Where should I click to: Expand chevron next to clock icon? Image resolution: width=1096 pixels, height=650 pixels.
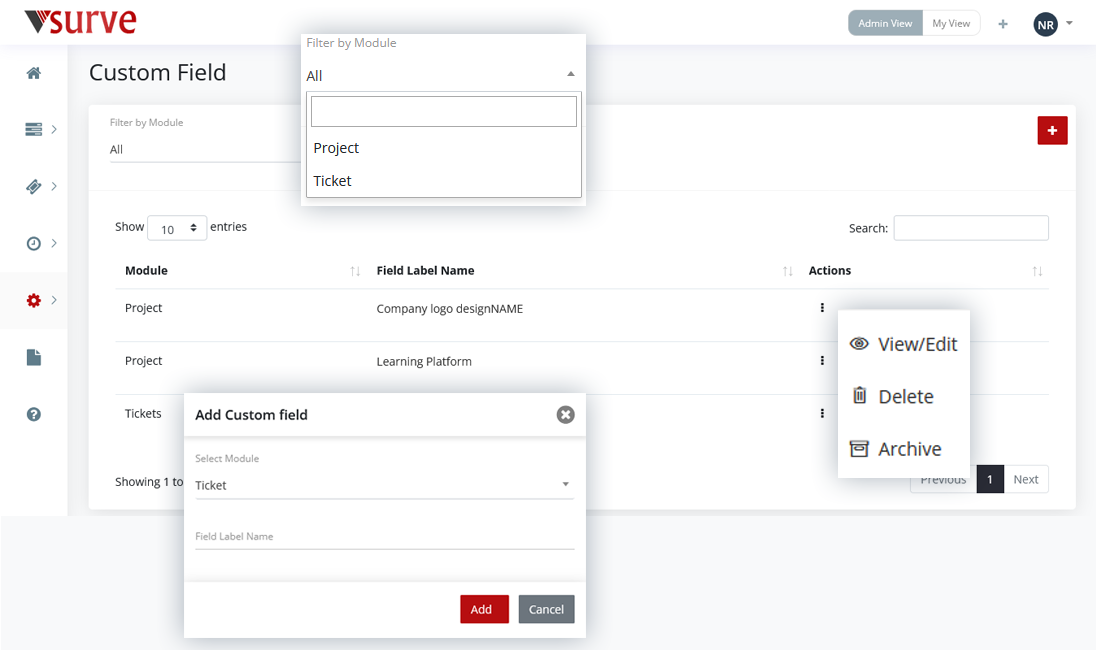click(x=54, y=243)
